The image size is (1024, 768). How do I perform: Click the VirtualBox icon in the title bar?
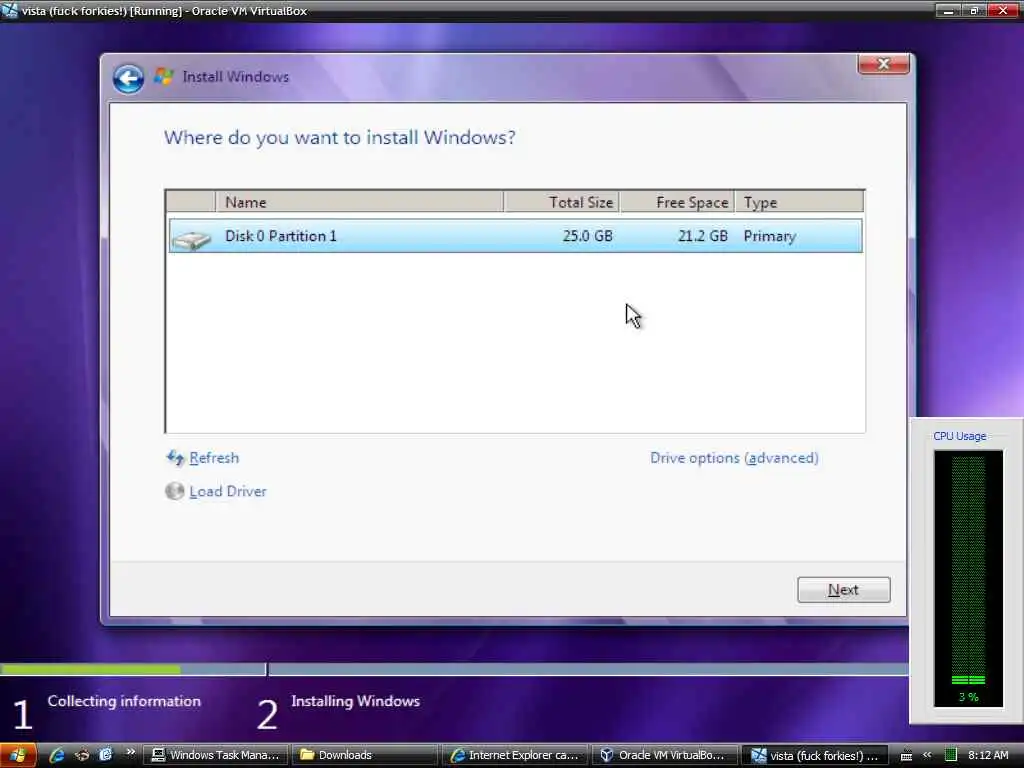coord(9,10)
